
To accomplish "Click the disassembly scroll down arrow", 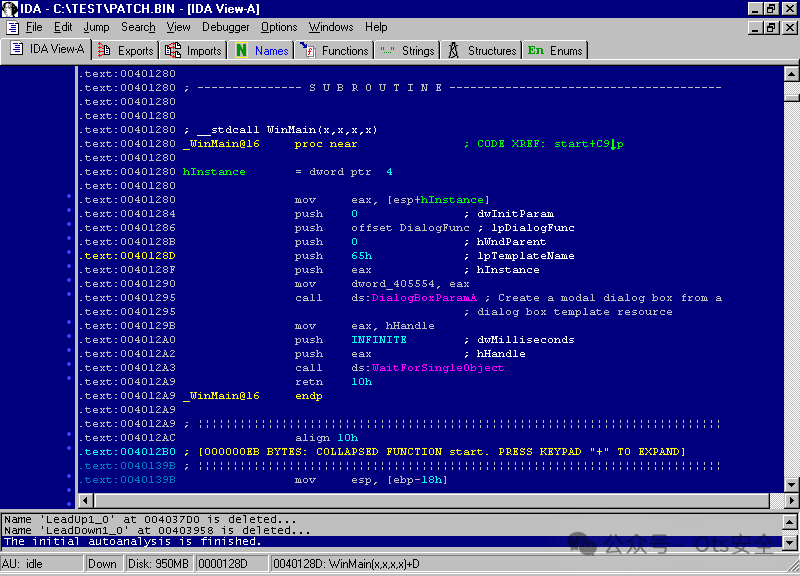I will [791, 485].
